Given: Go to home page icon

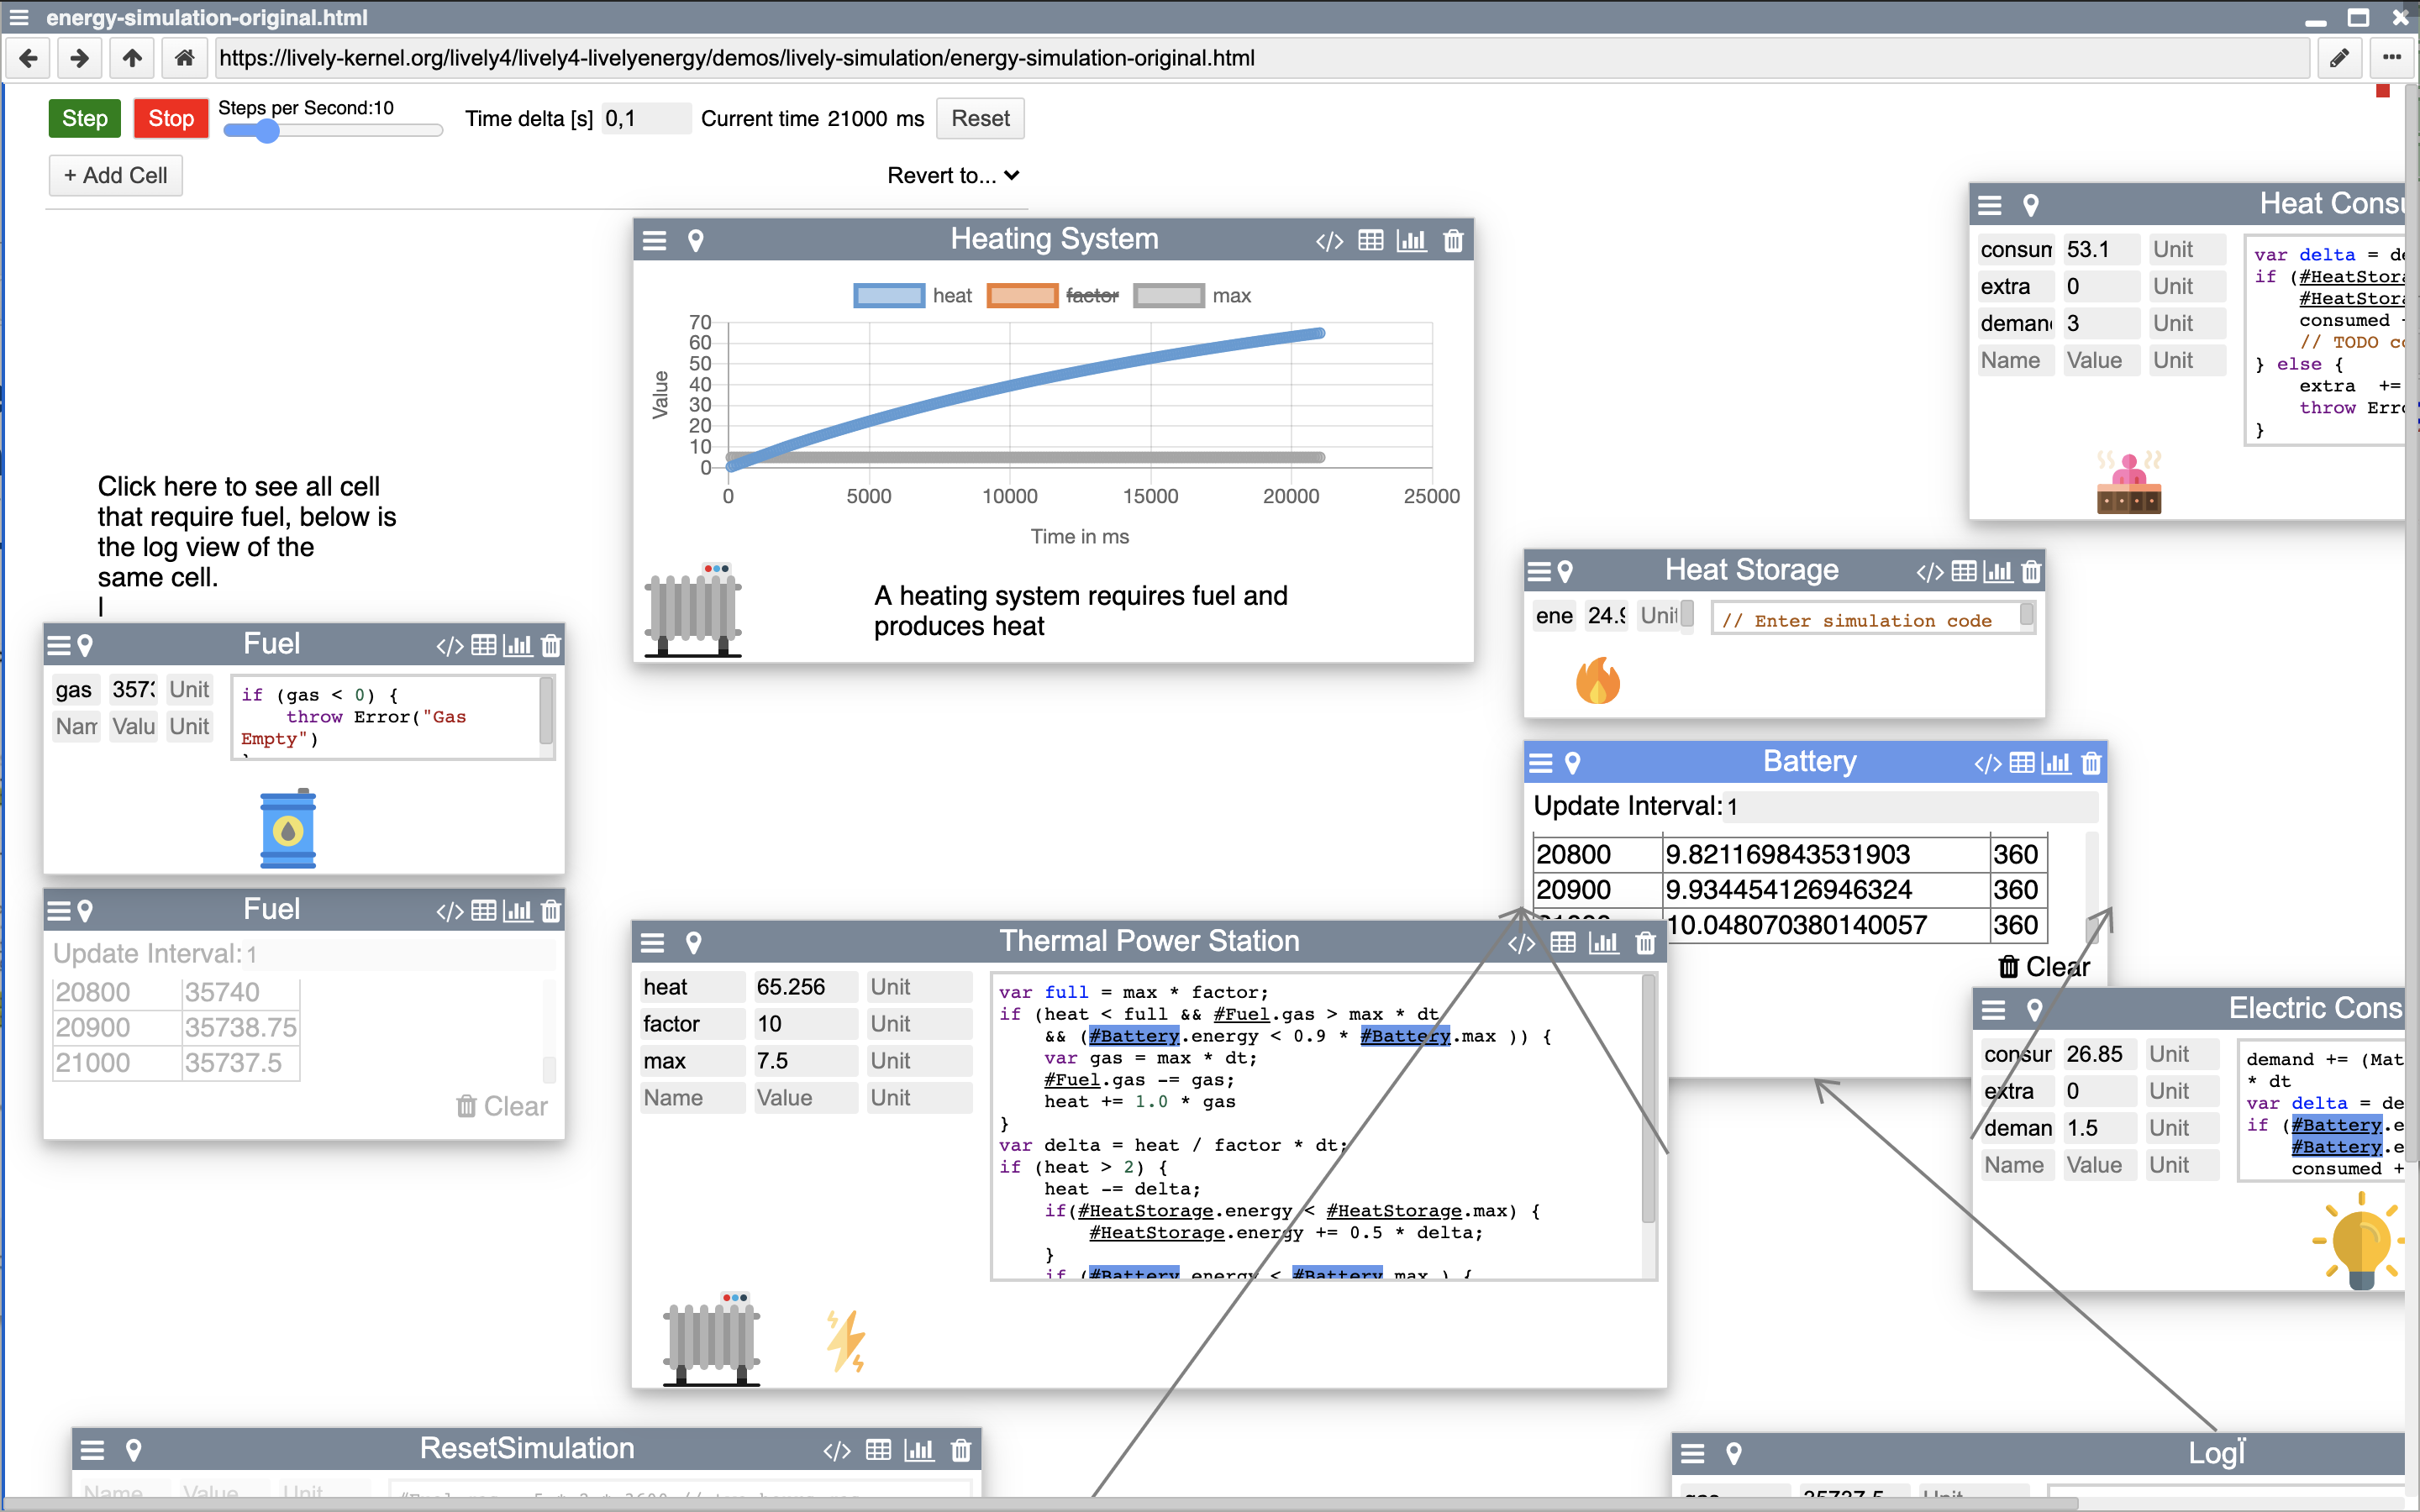Looking at the screenshot, I should pos(184,58).
